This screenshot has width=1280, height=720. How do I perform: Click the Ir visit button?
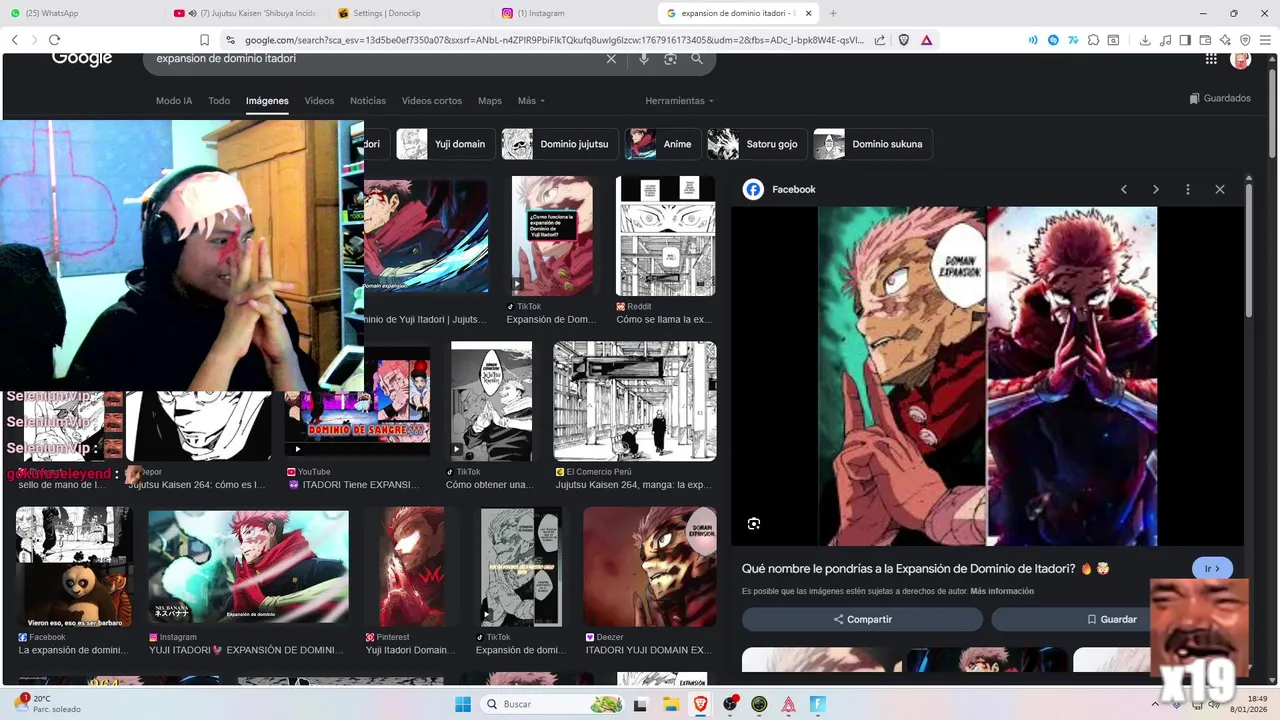click(1212, 568)
